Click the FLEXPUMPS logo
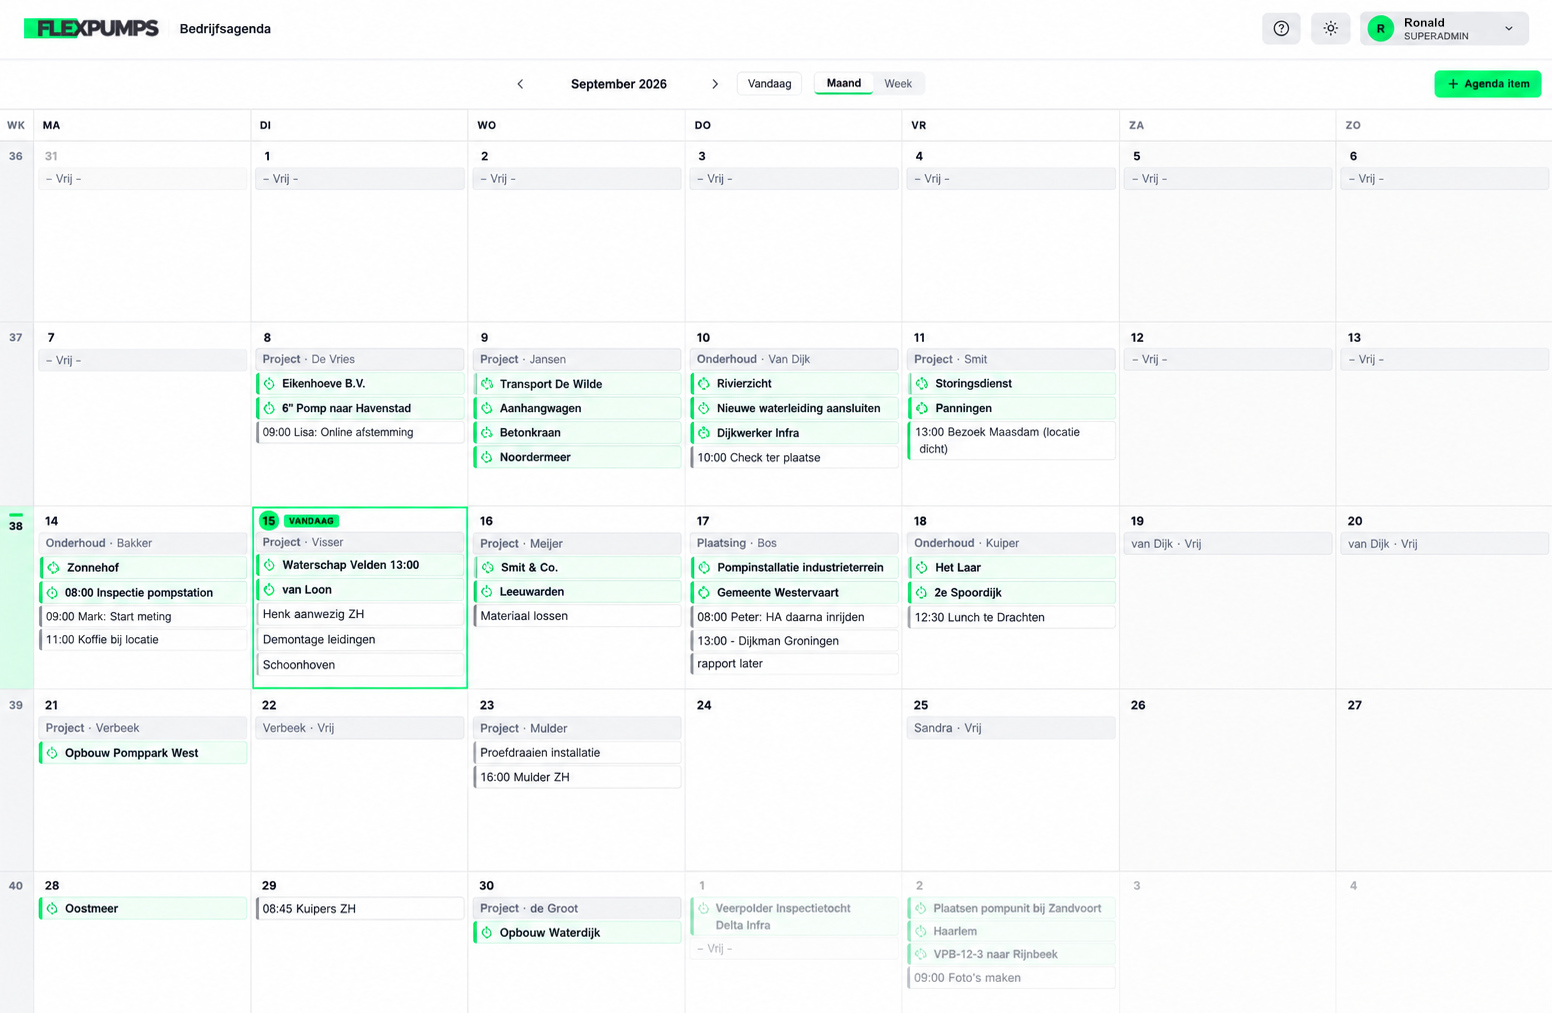Viewport: 1552px width, 1013px height. click(x=91, y=29)
